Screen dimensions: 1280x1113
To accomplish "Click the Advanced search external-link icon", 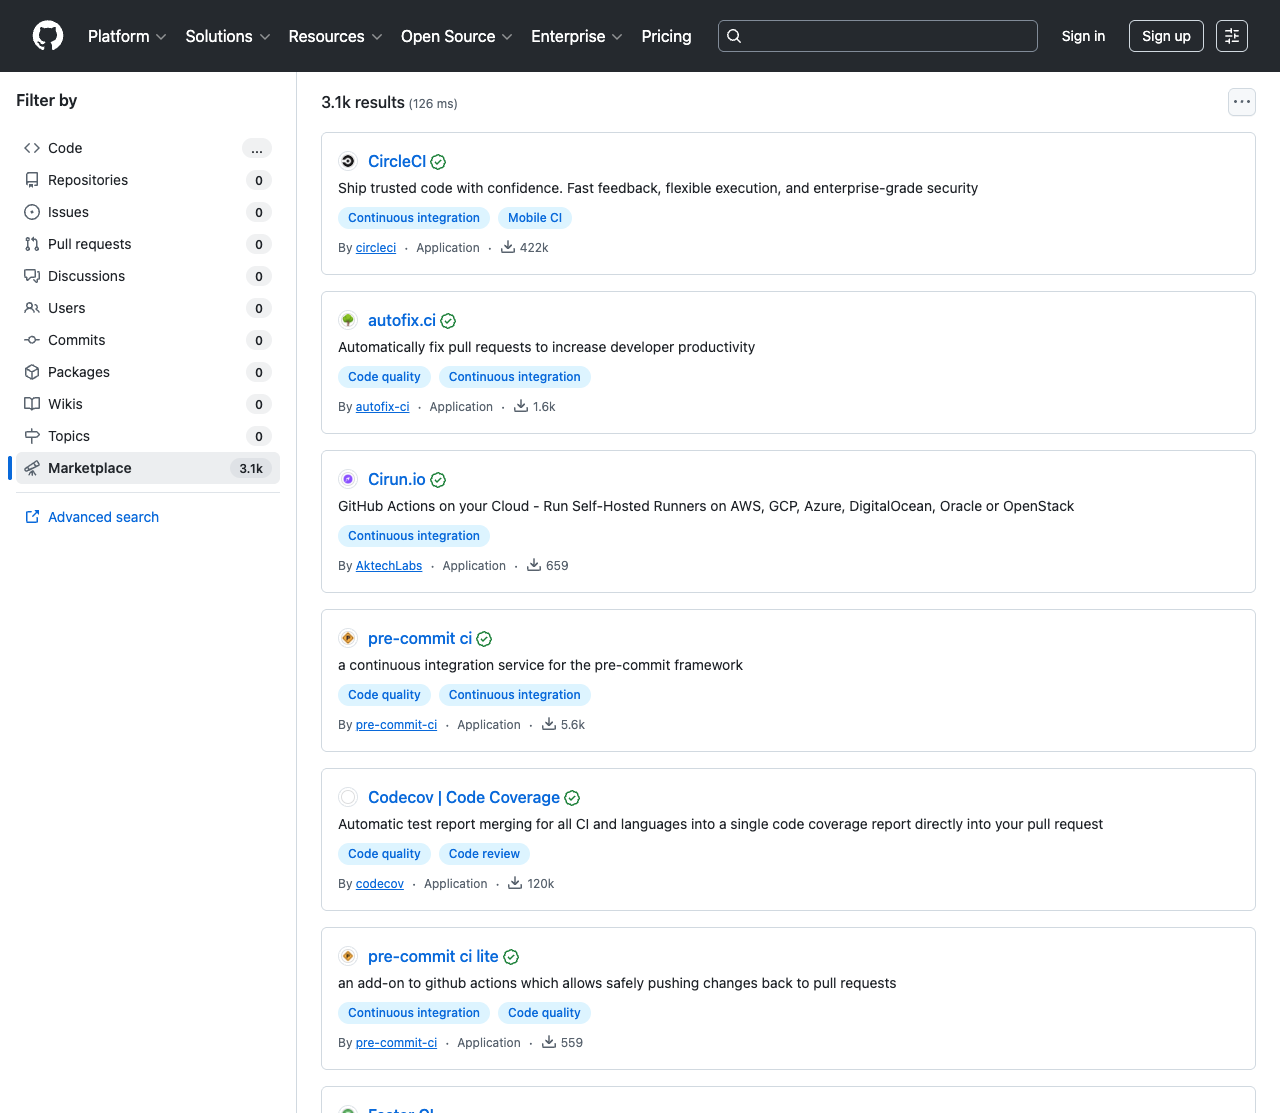I will click(32, 517).
